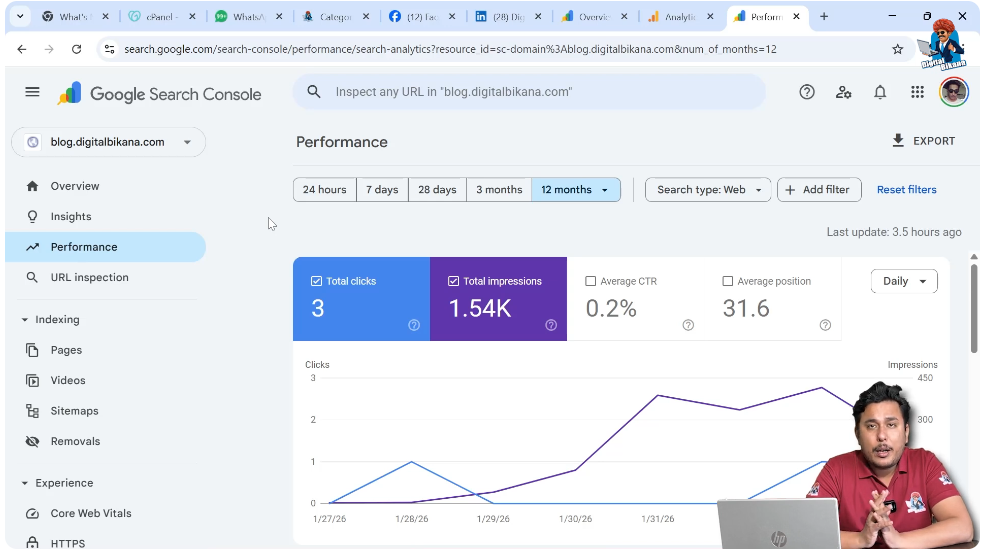This screenshot has height=552, width=984.
Task: Toggle the Total impressions checkbox
Action: 453,281
